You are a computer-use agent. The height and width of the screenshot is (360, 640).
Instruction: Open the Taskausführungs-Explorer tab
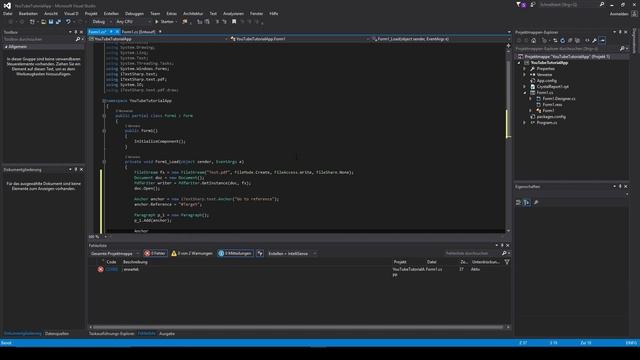point(112,333)
